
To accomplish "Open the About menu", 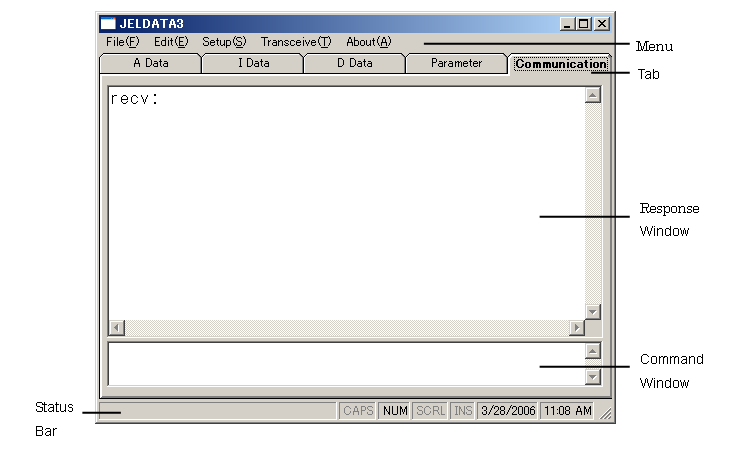I will pyautogui.click(x=368, y=42).
